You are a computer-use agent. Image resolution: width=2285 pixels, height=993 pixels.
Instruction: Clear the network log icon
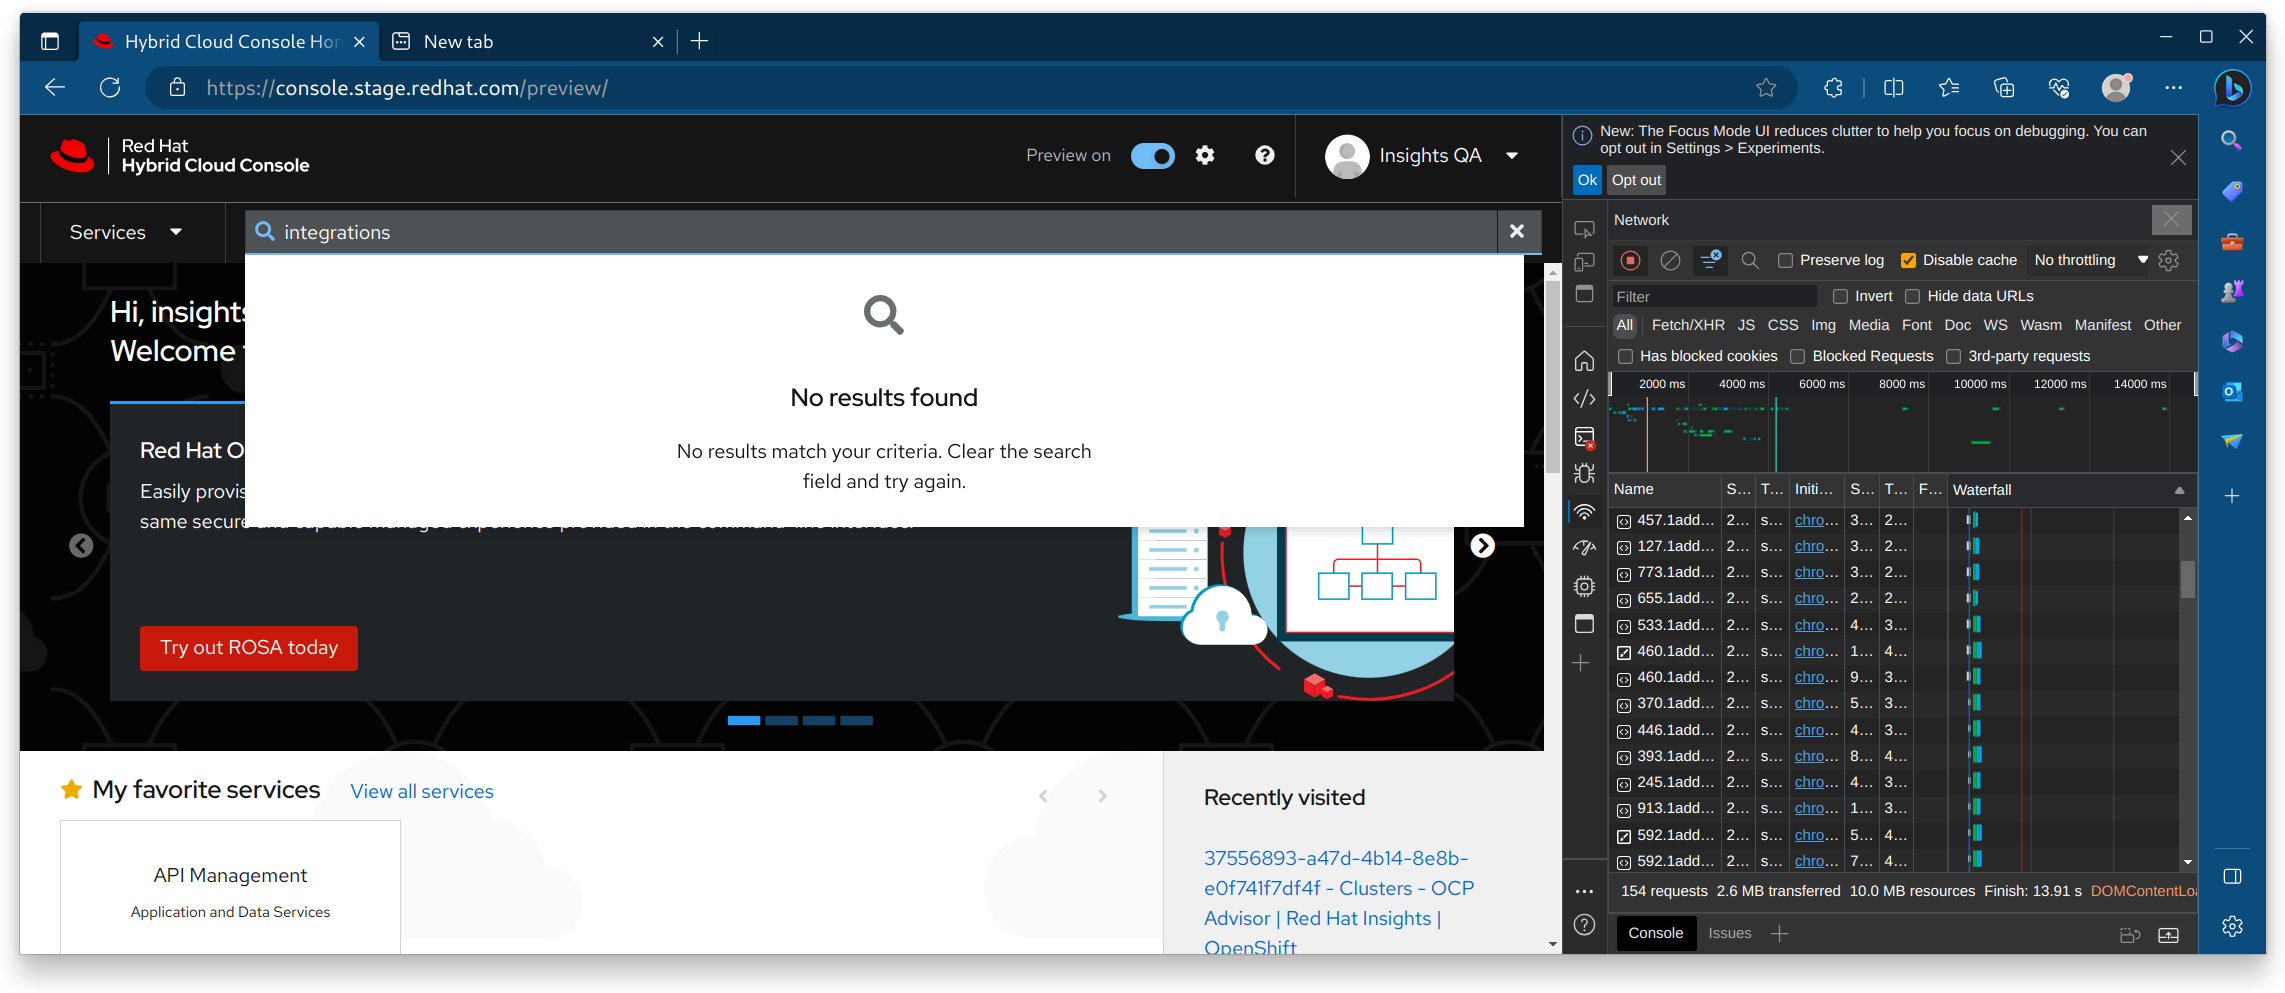coord(1670,260)
